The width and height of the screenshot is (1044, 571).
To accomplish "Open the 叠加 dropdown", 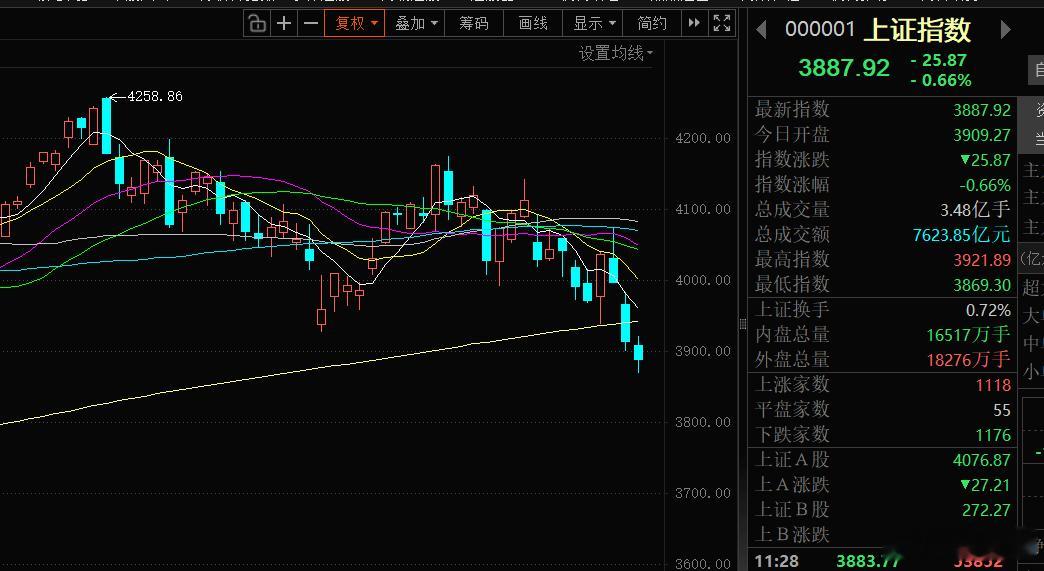I will (415, 24).
